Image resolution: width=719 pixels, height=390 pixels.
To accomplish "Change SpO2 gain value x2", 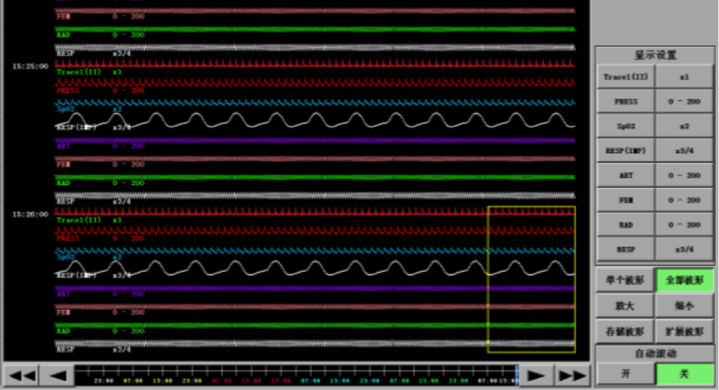I will click(x=685, y=126).
